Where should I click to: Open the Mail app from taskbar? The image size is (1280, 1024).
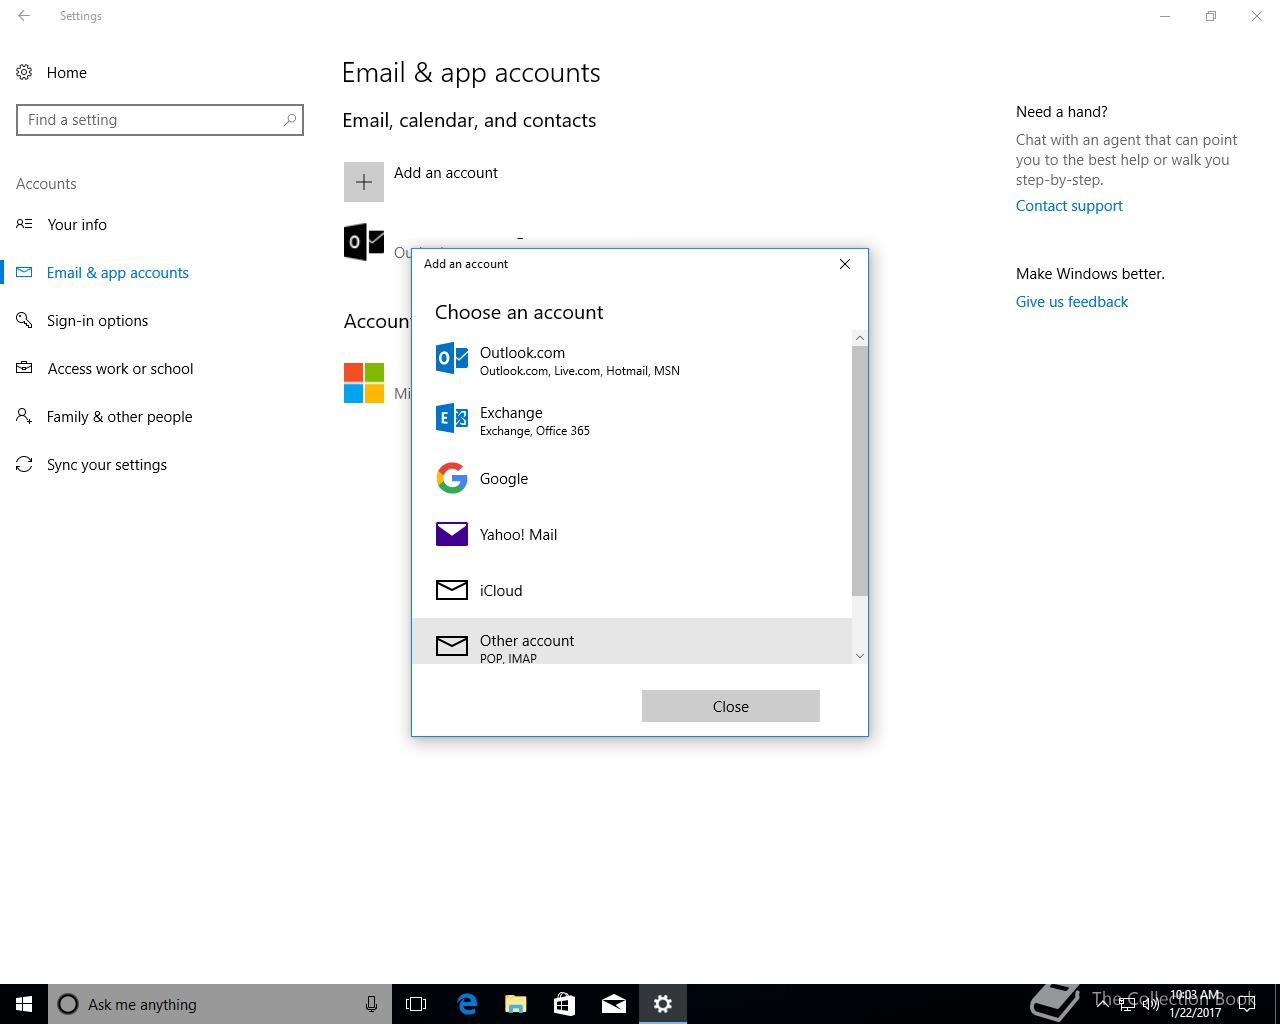tap(614, 1004)
